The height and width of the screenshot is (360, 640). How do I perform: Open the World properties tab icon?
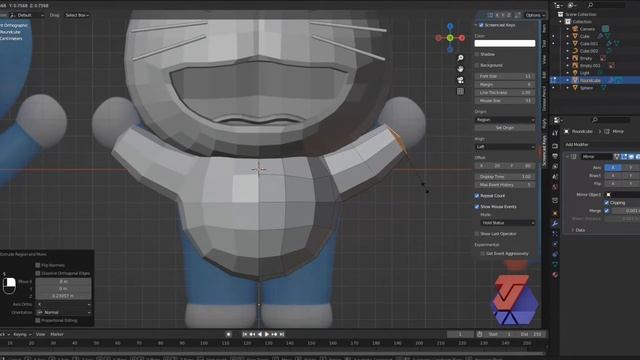tap(555, 187)
